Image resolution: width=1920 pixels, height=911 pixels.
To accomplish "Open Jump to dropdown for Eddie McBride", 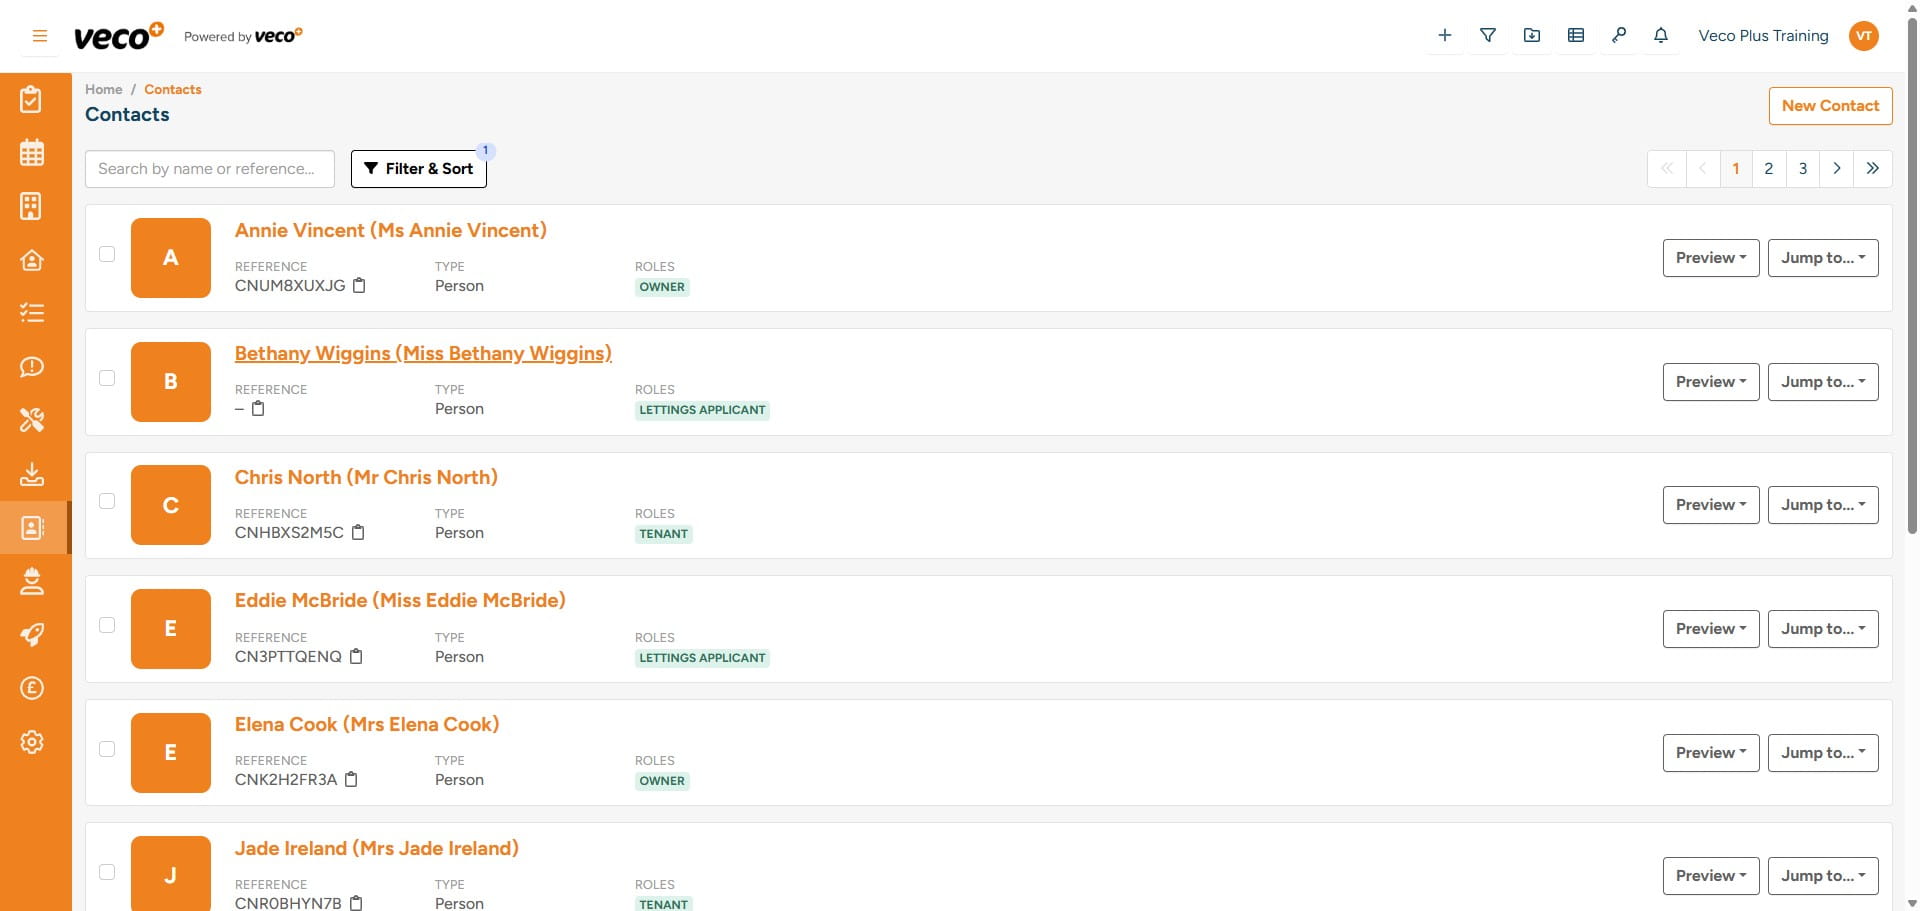I will pyautogui.click(x=1822, y=629).
